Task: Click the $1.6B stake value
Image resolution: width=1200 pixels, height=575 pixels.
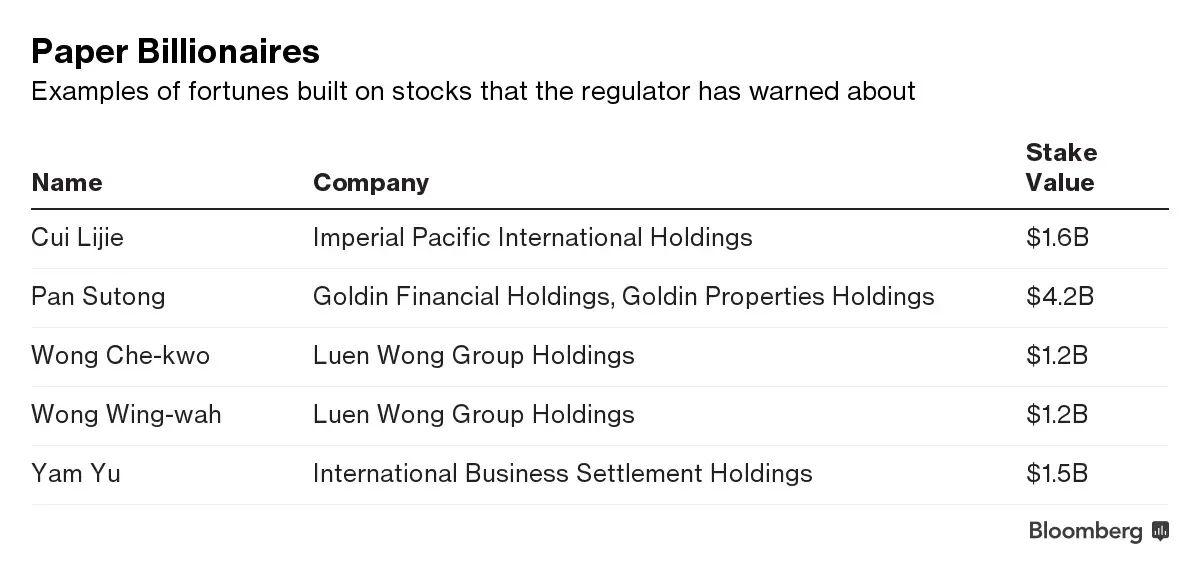Action: (x=1057, y=238)
